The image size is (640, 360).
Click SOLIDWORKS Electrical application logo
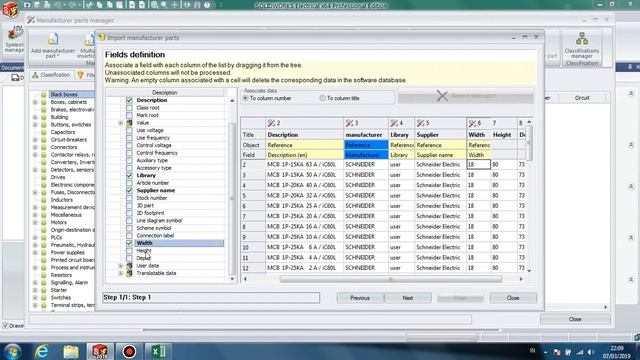(x=10, y=9)
